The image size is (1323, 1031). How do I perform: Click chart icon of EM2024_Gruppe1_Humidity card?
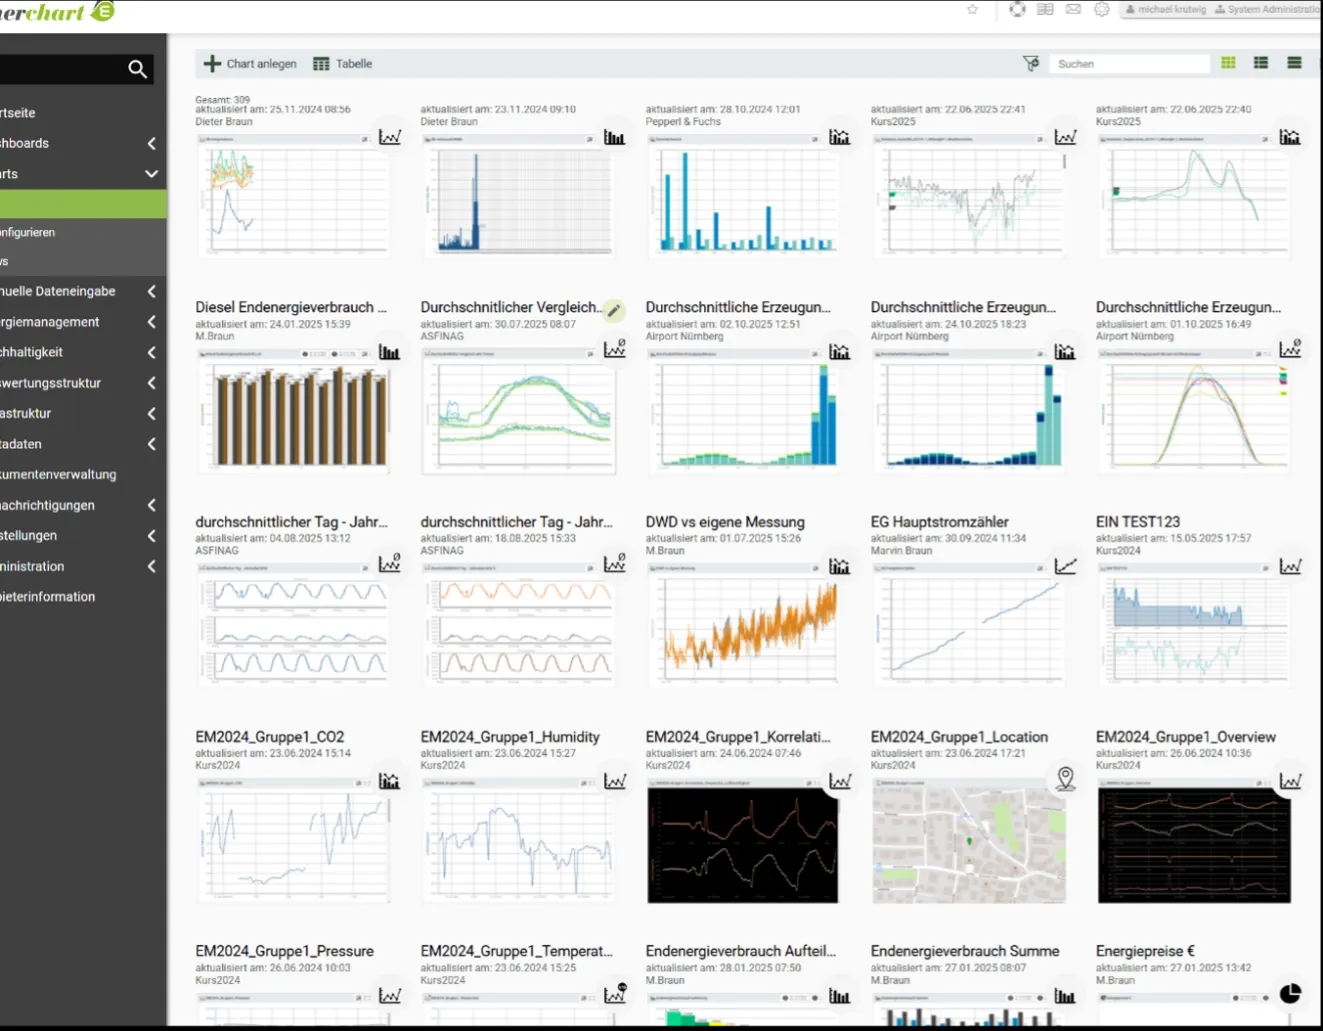pyautogui.click(x=614, y=781)
